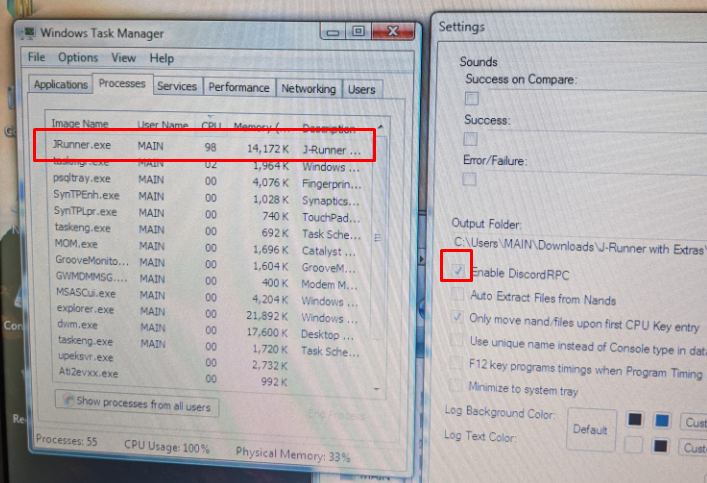Click the Task Manager title bar icon

click(x=29, y=32)
